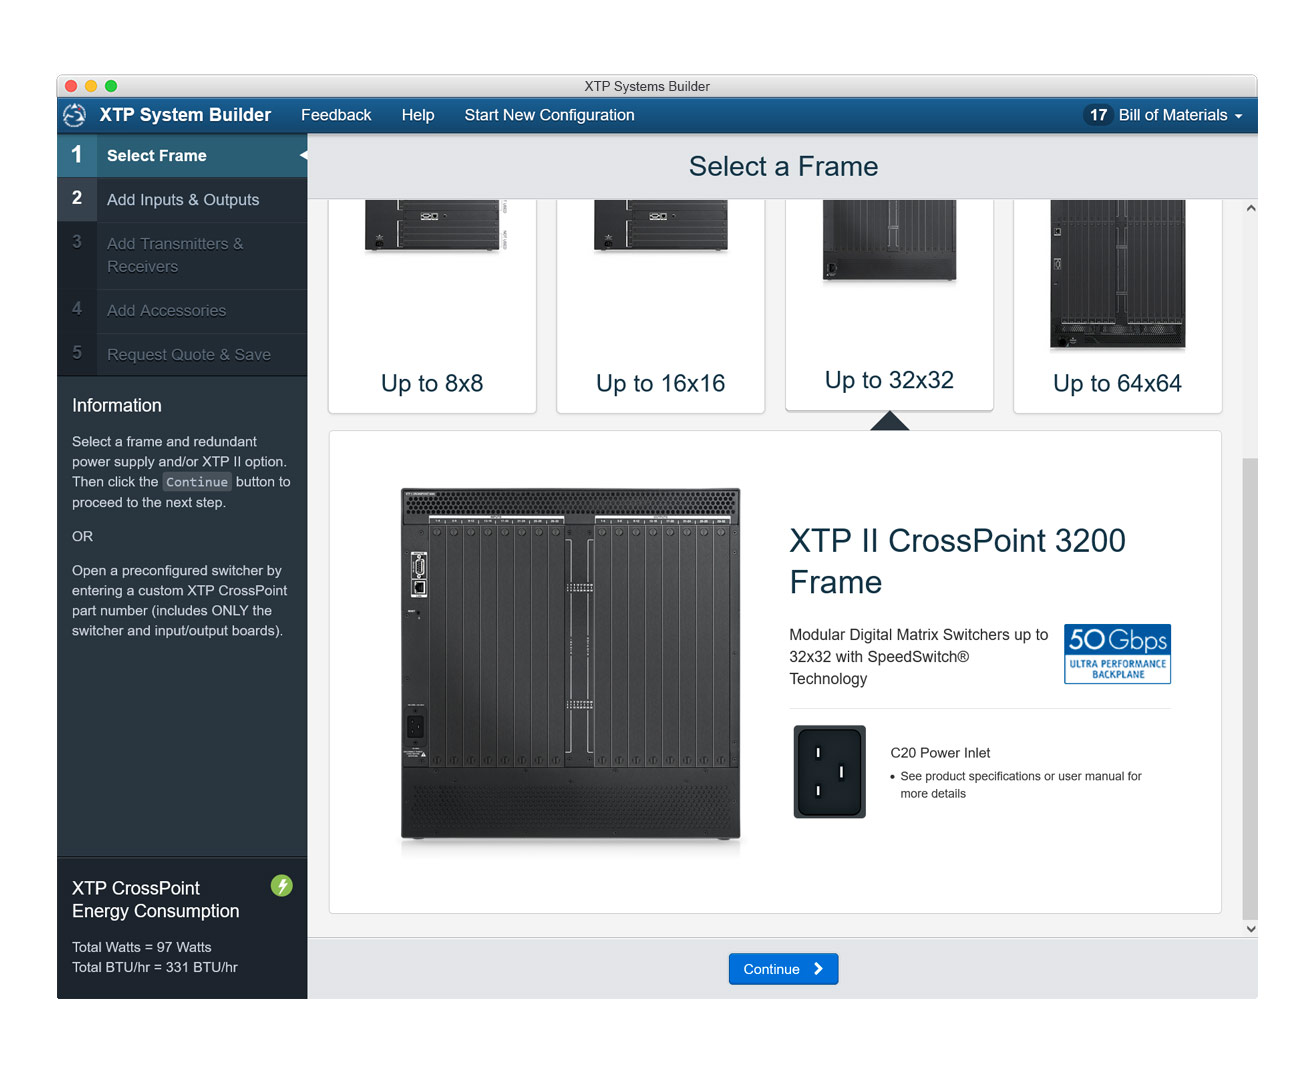Go to step 5 Request Quote & Save

click(182, 354)
